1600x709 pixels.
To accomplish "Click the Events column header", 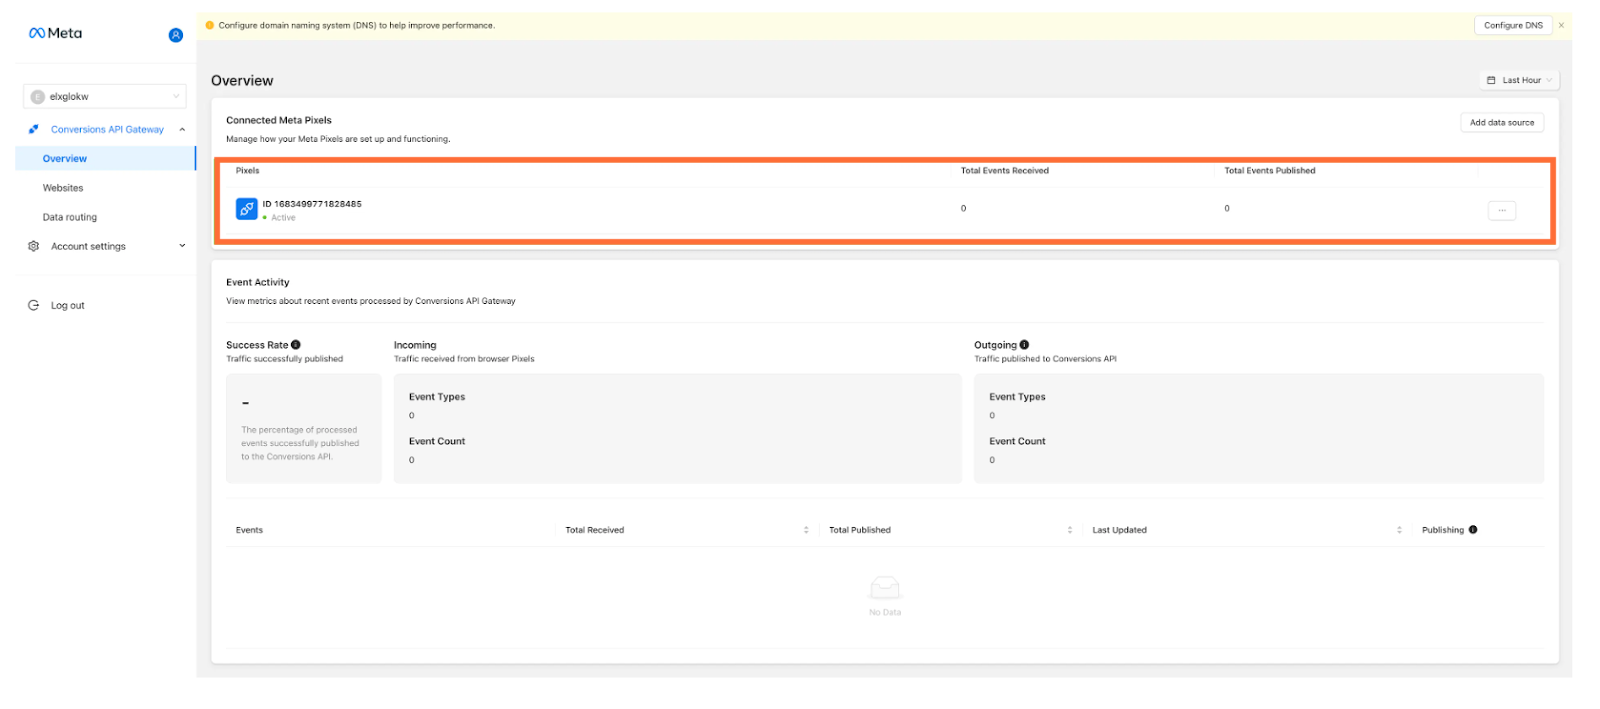I will 249,530.
